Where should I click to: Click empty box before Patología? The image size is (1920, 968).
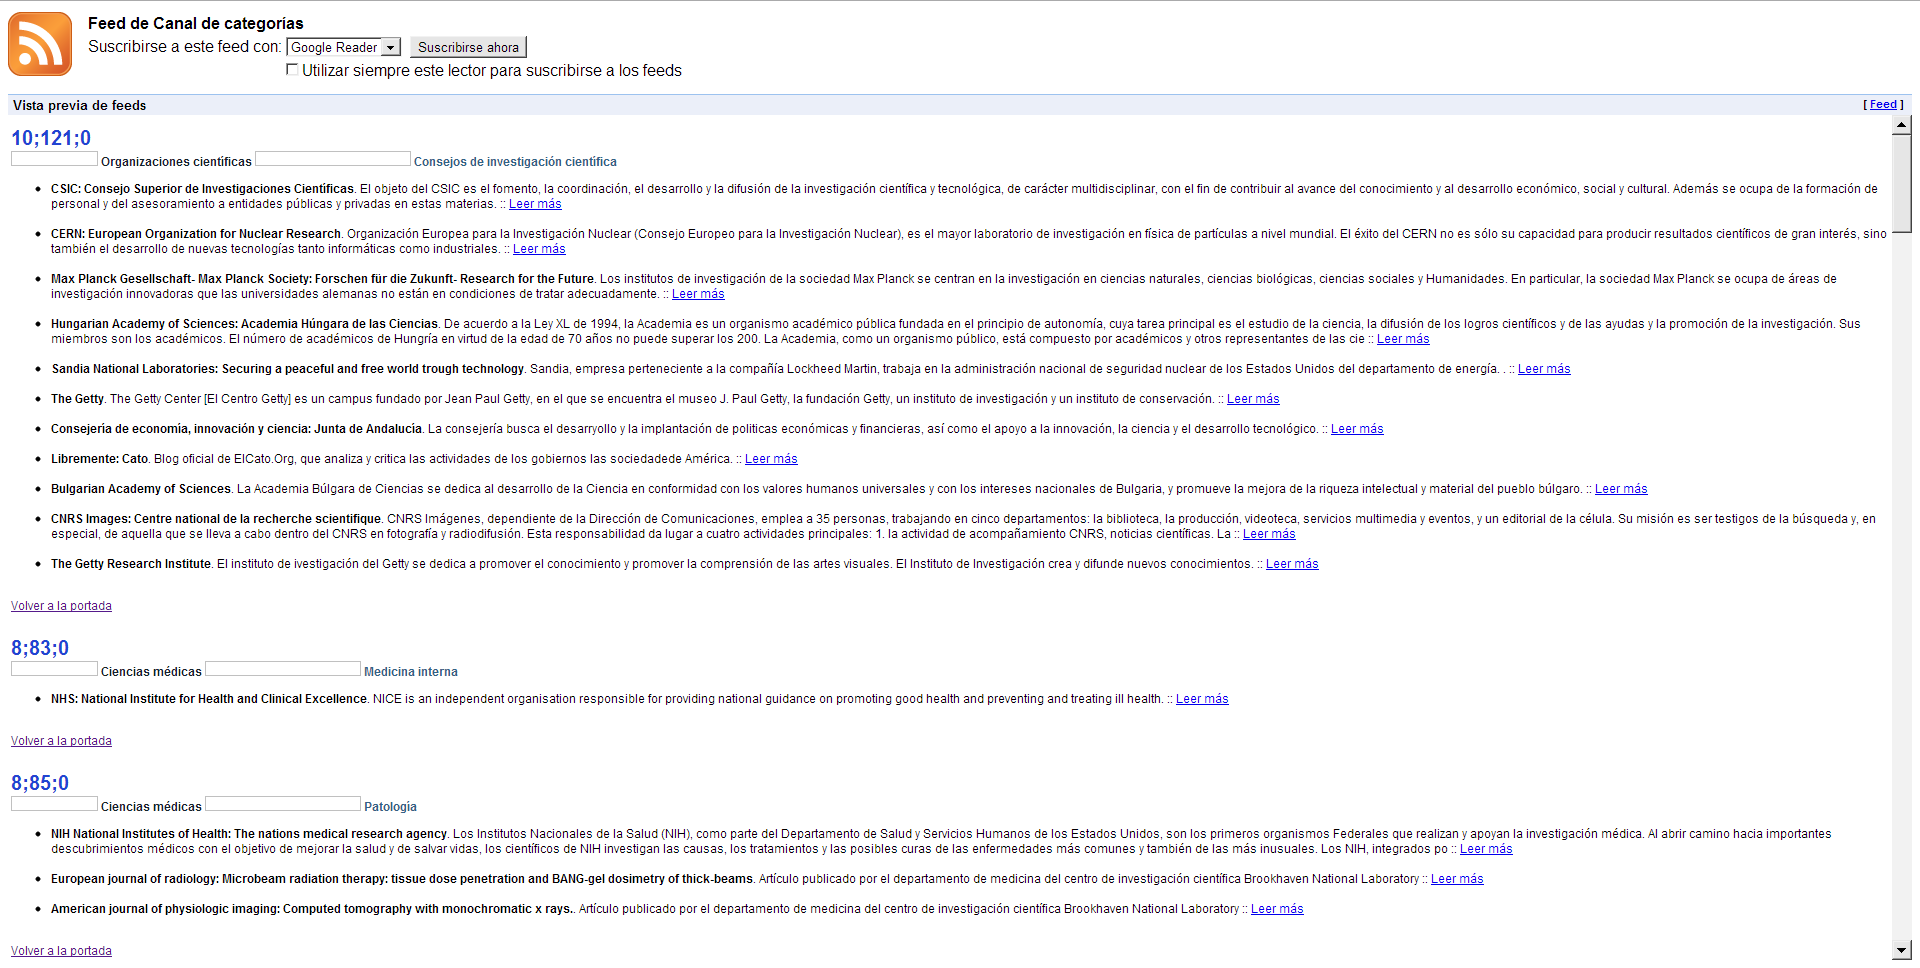point(283,804)
